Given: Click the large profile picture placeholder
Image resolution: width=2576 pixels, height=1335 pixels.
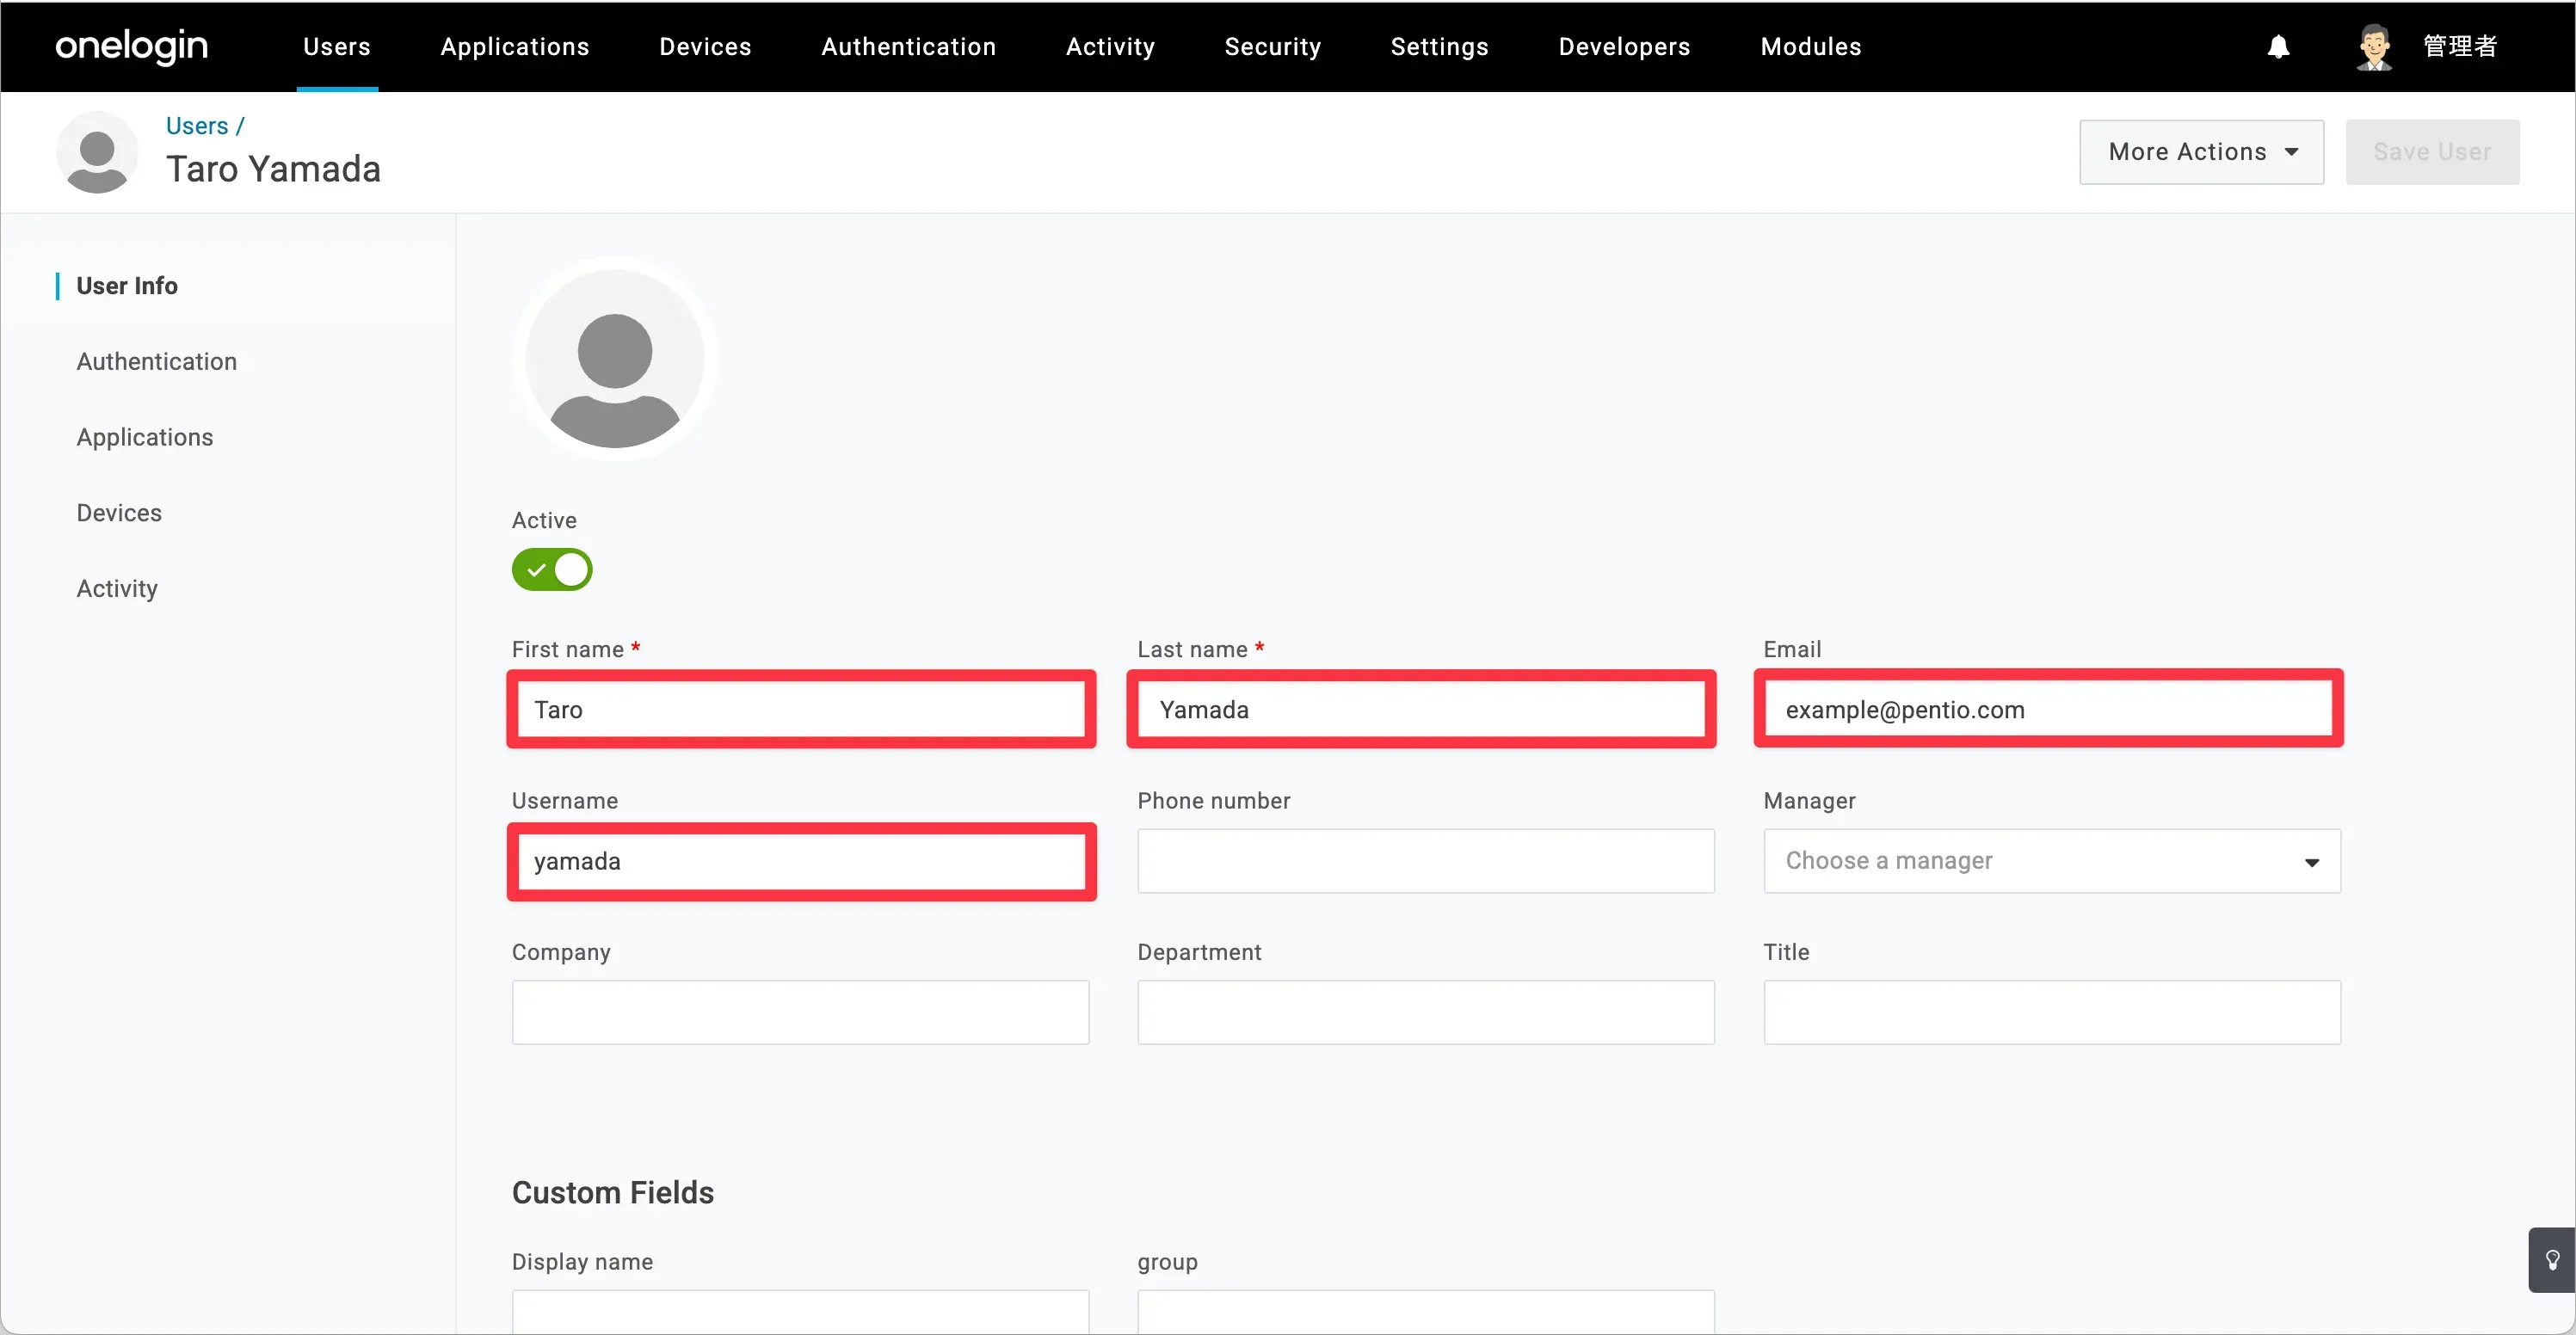Looking at the screenshot, I should 614,358.
